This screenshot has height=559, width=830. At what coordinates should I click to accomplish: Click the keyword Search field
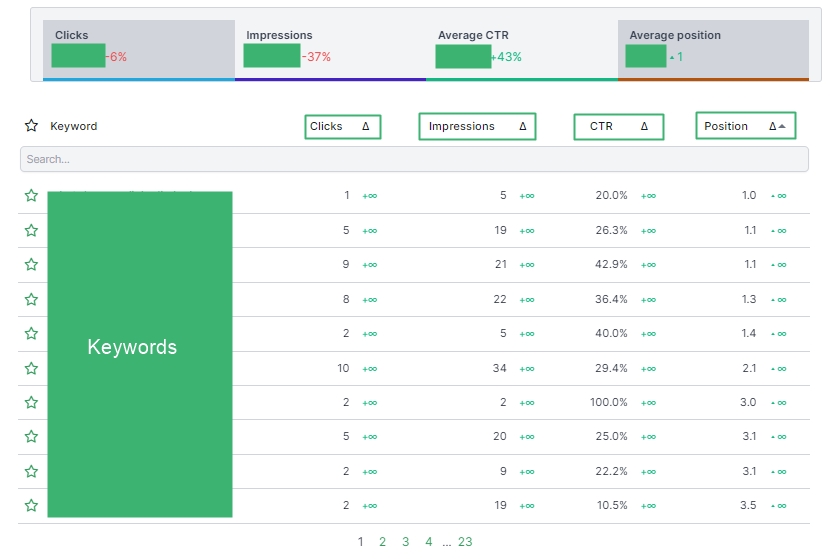[414, 159]
